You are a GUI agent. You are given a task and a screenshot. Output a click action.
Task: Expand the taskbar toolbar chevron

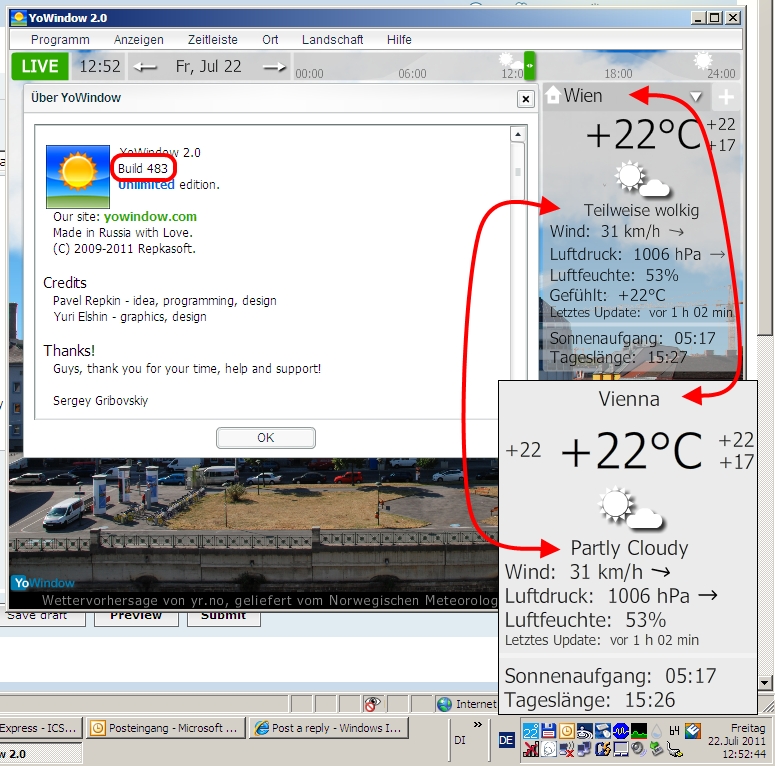[x=477, y=725]
